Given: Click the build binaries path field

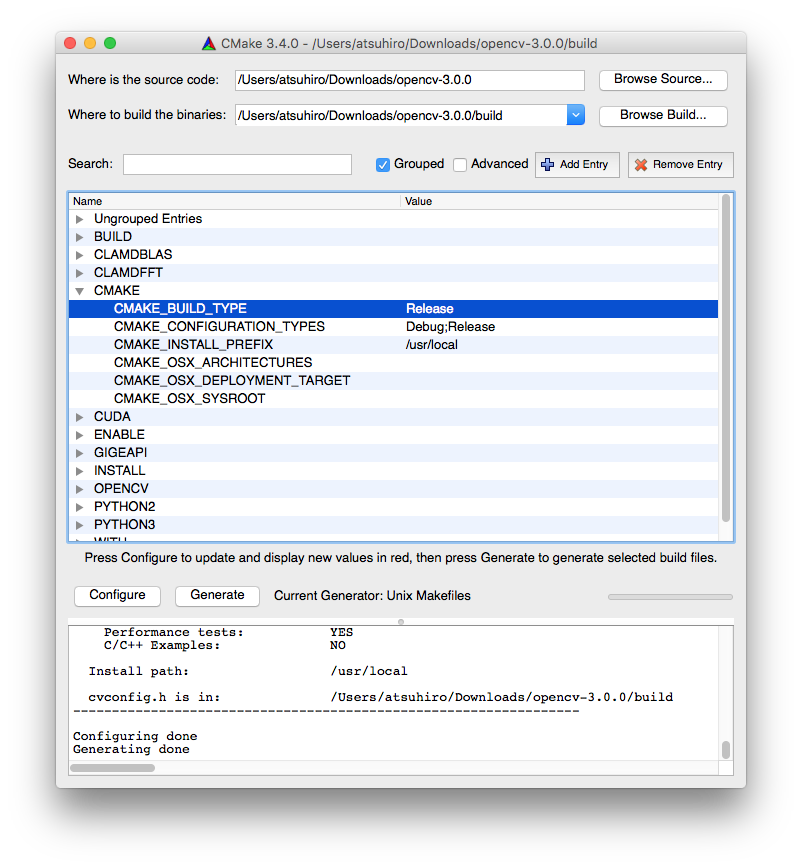Looking at the screenshot, I should [401, 115].
